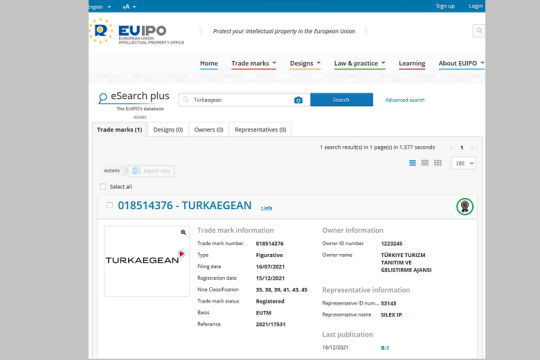Click filing date 16/07/2021
The height and width of the screenshot is (360, 540).
tap(270, 267)
